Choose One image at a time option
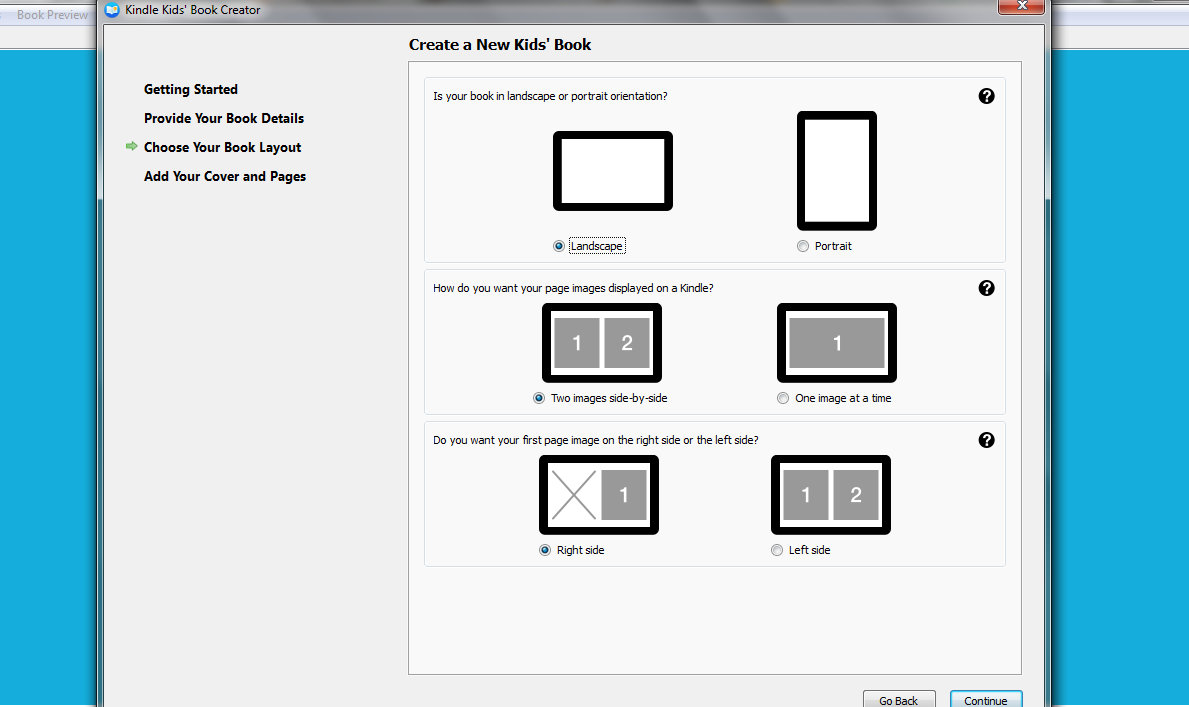 pos(783,398)
